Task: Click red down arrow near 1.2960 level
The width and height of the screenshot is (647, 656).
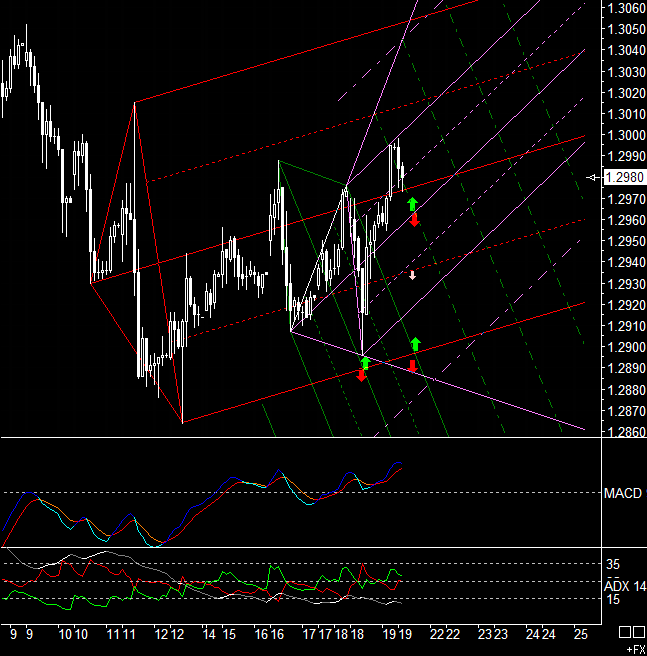Action: pyautogui.click(x=414, y=220)
